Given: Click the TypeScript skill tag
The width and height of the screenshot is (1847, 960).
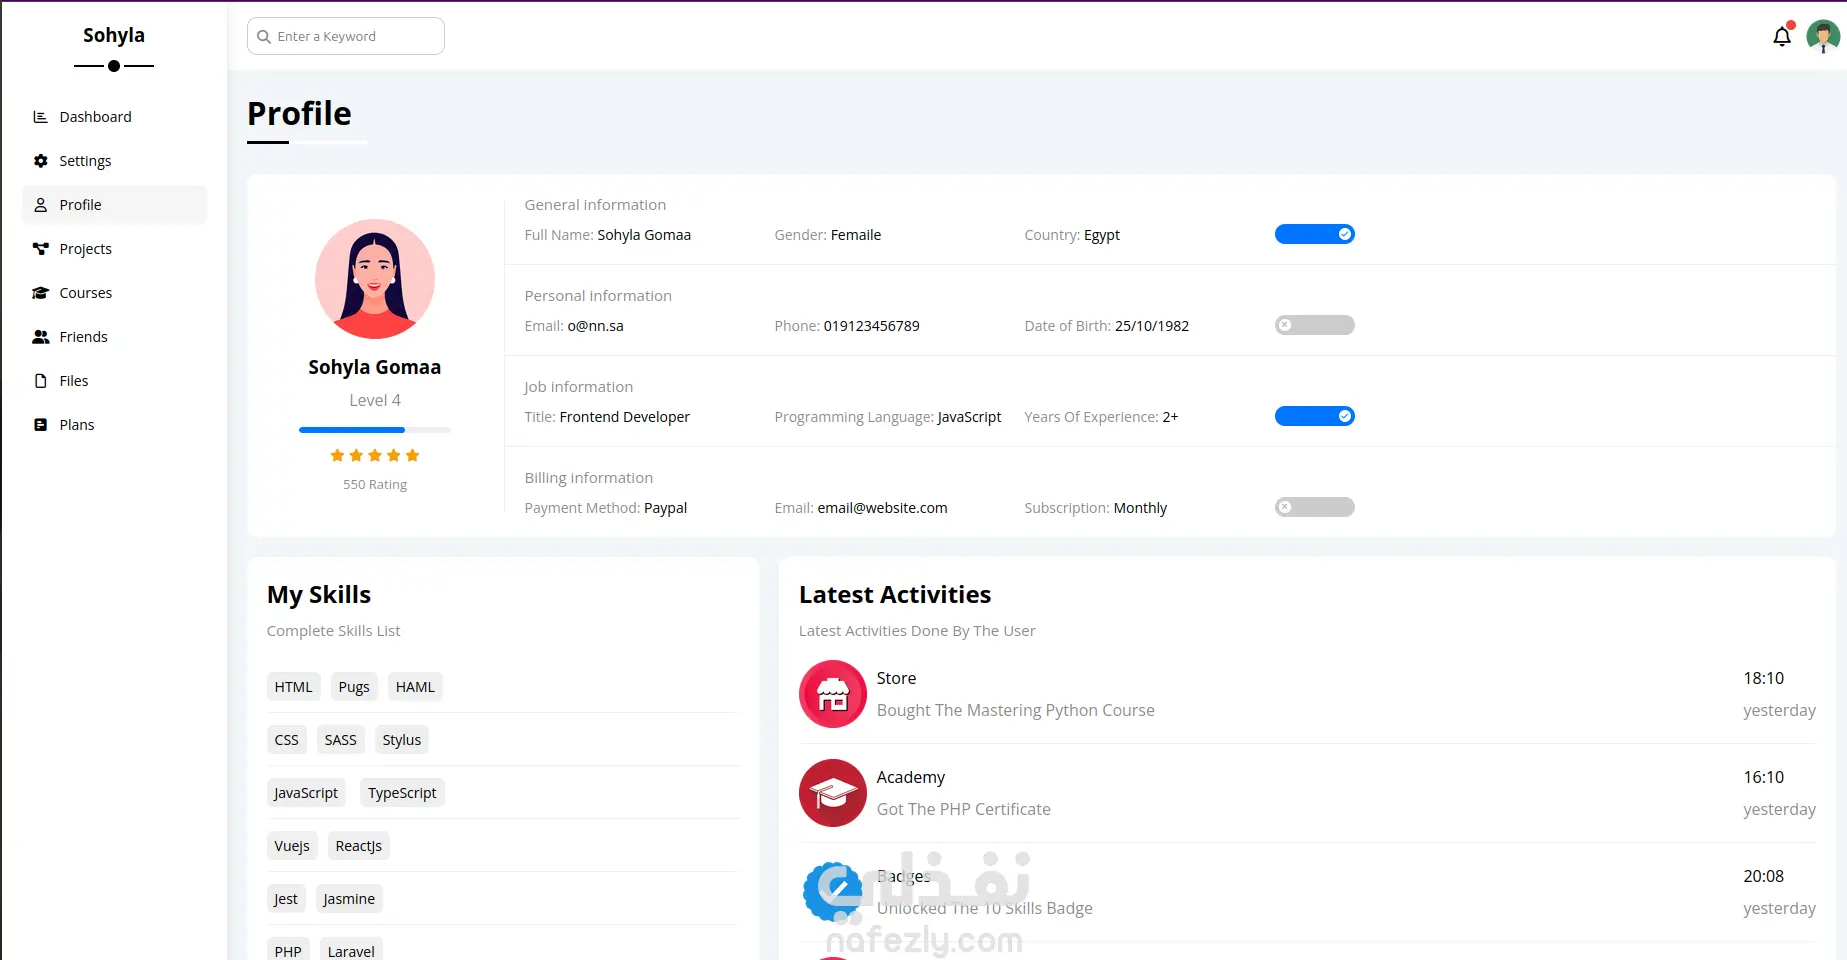Looking at the screenshot, I should [x=402, y=793].
